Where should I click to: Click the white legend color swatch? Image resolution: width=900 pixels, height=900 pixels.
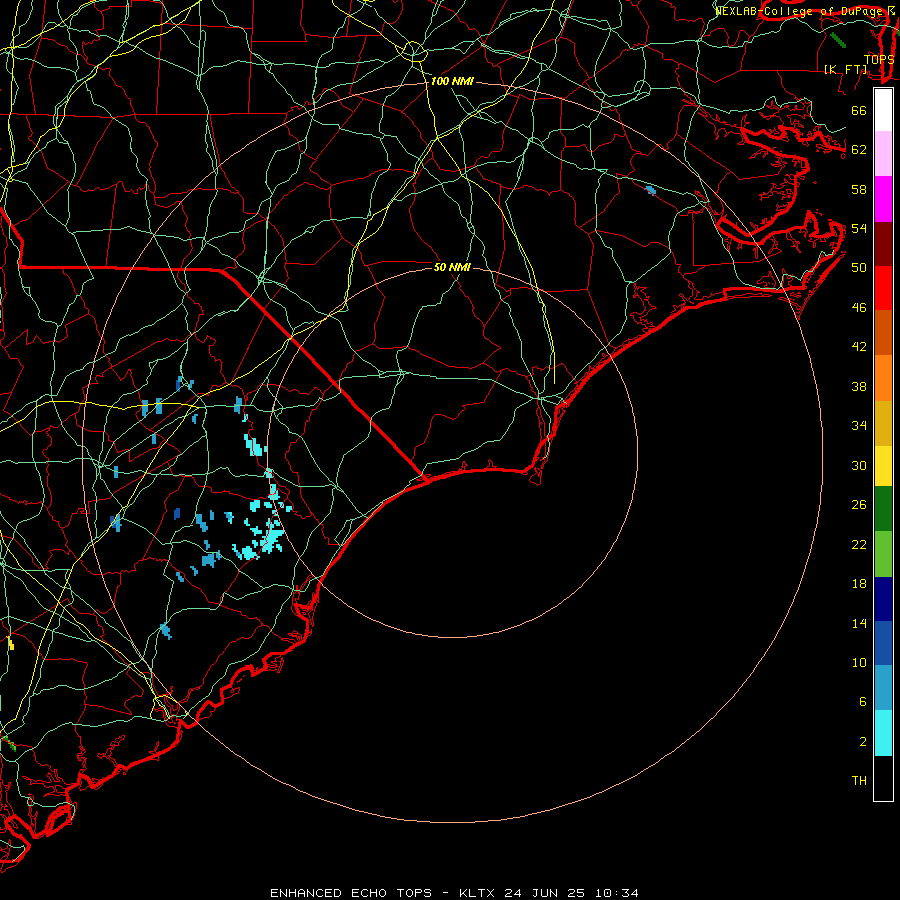coord(883,110)
